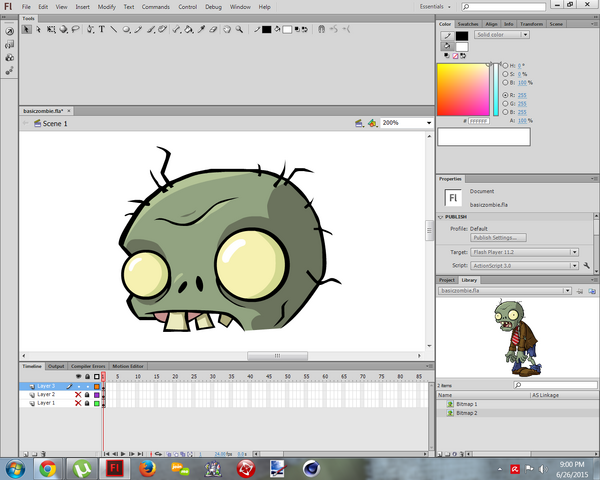
Task: Select the Eraser tool
Action: tap(214, 29)
